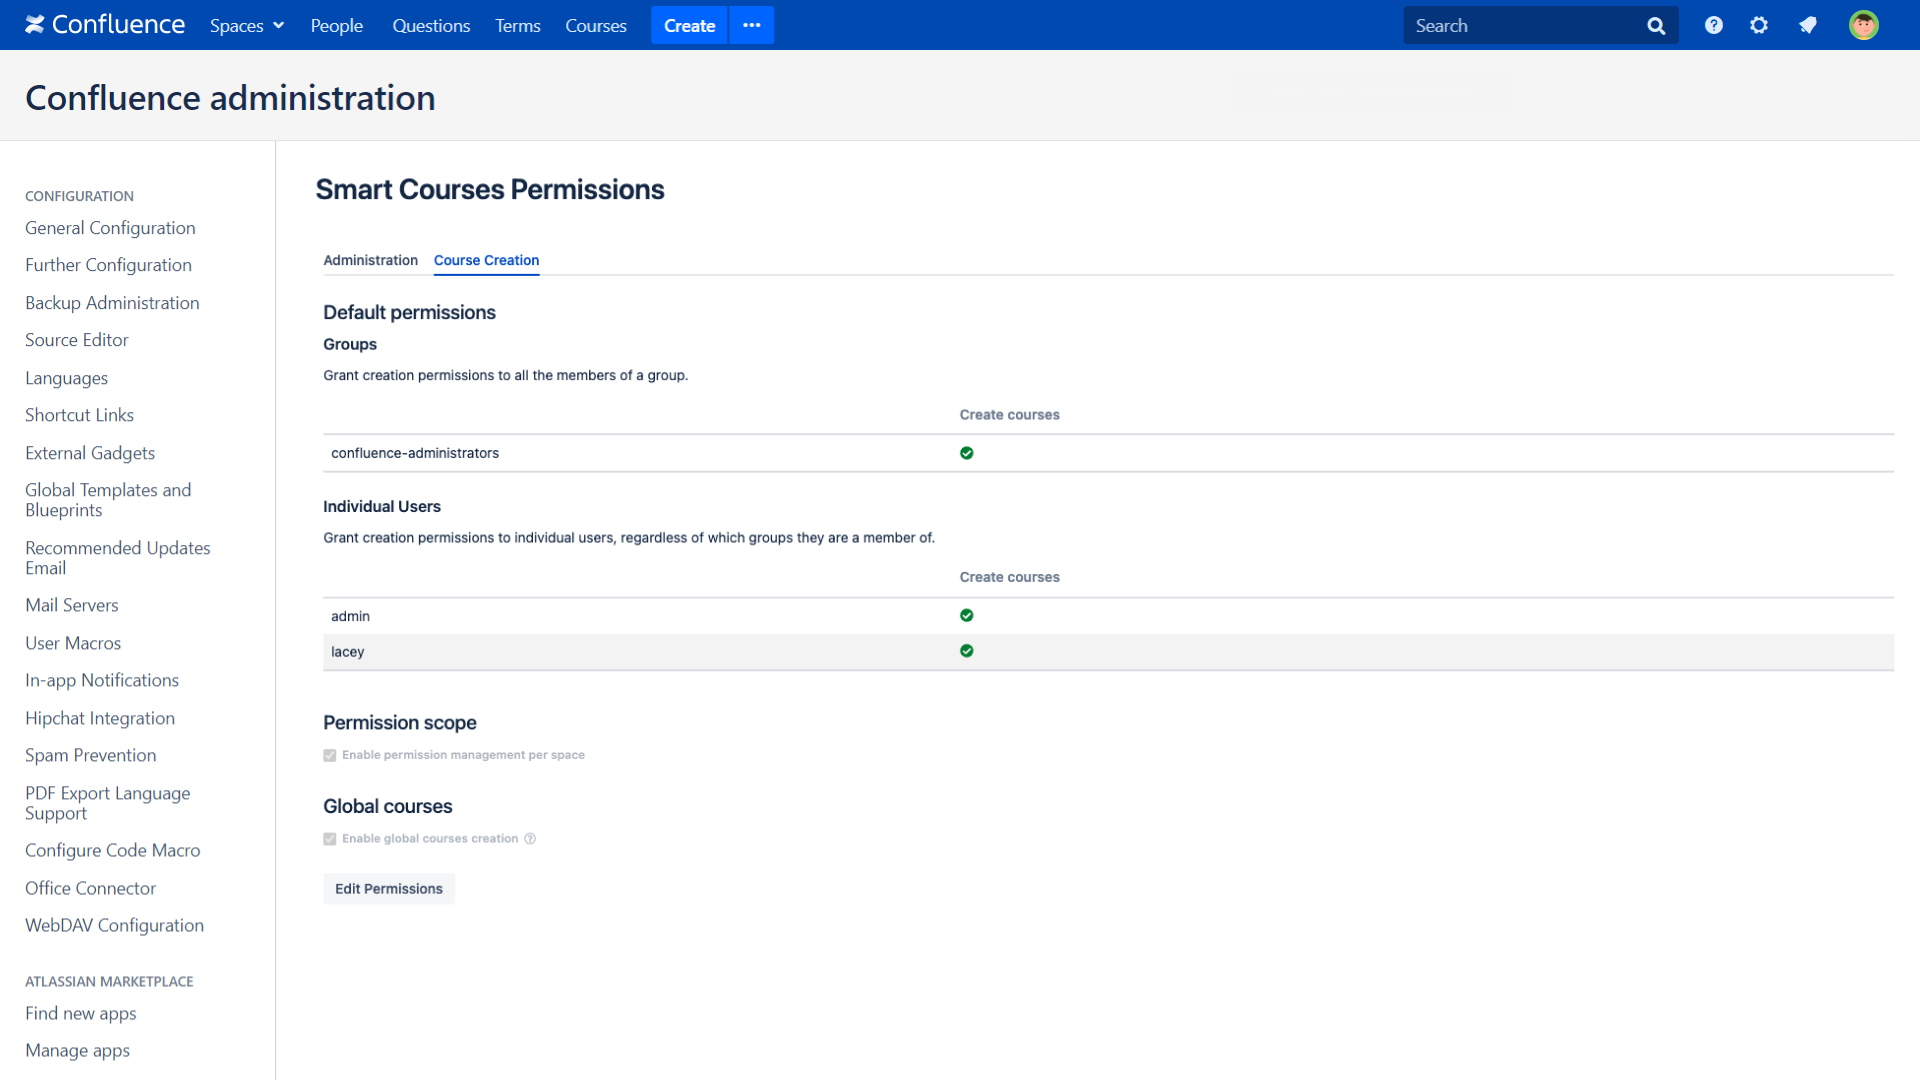Screen dimensions: 1920x1080
Task: Select the admin user row text
Action: (350, 616)
